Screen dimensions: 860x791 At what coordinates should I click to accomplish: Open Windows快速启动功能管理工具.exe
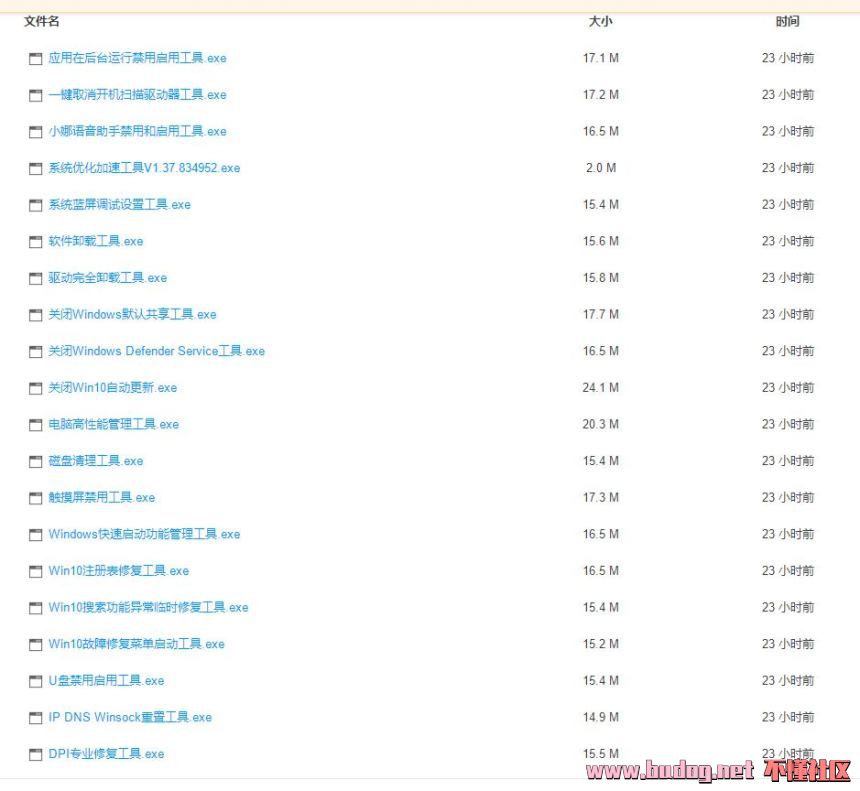point(144,534)
